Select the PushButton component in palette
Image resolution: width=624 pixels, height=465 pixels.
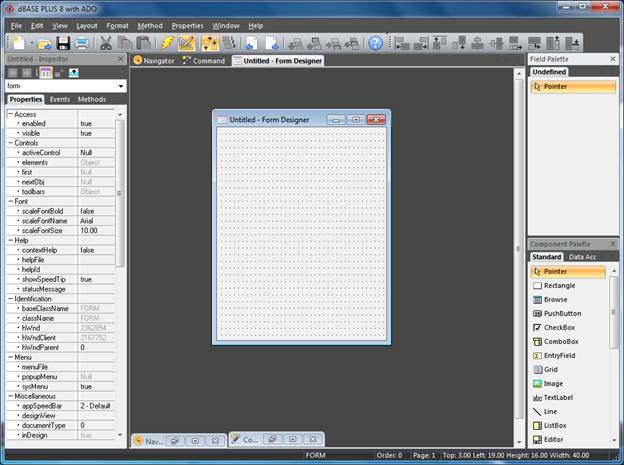point(562,313)
